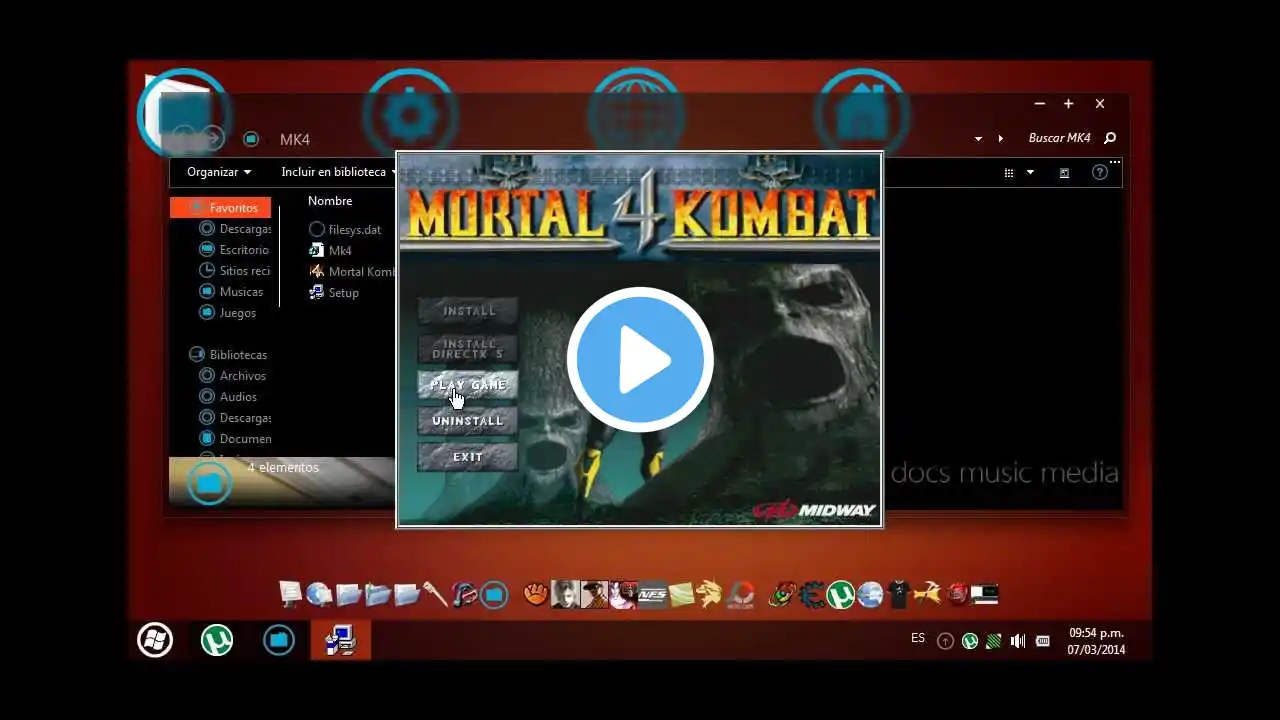Viewport: 1280px width, 720px height.
Task: Sort files by the Nombre column header
Action: click(x=330, y=201)
